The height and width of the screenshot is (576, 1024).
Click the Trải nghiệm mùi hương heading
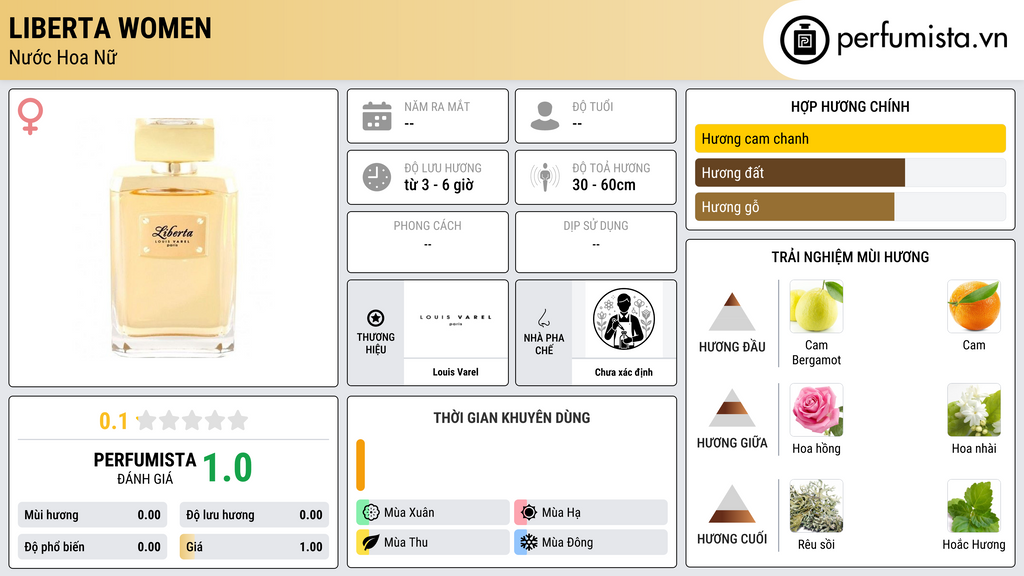coord(850,257)
